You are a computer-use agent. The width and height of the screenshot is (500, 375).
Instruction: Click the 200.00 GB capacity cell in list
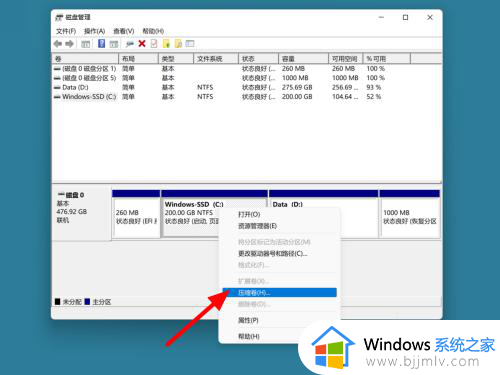(x=297, y=97)
